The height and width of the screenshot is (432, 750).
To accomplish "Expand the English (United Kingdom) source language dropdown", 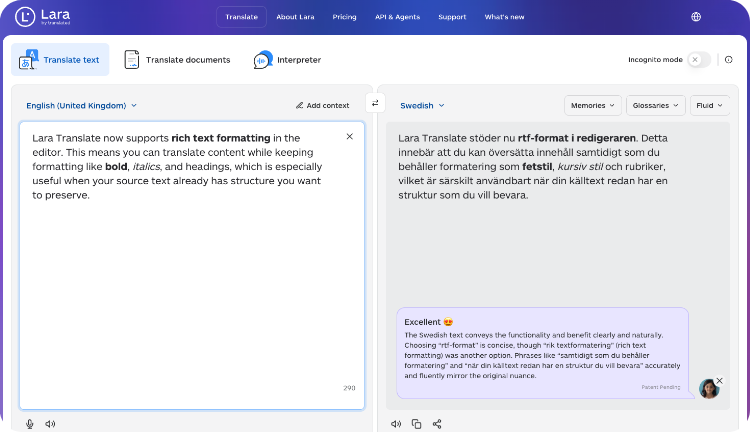I will 81,105.
